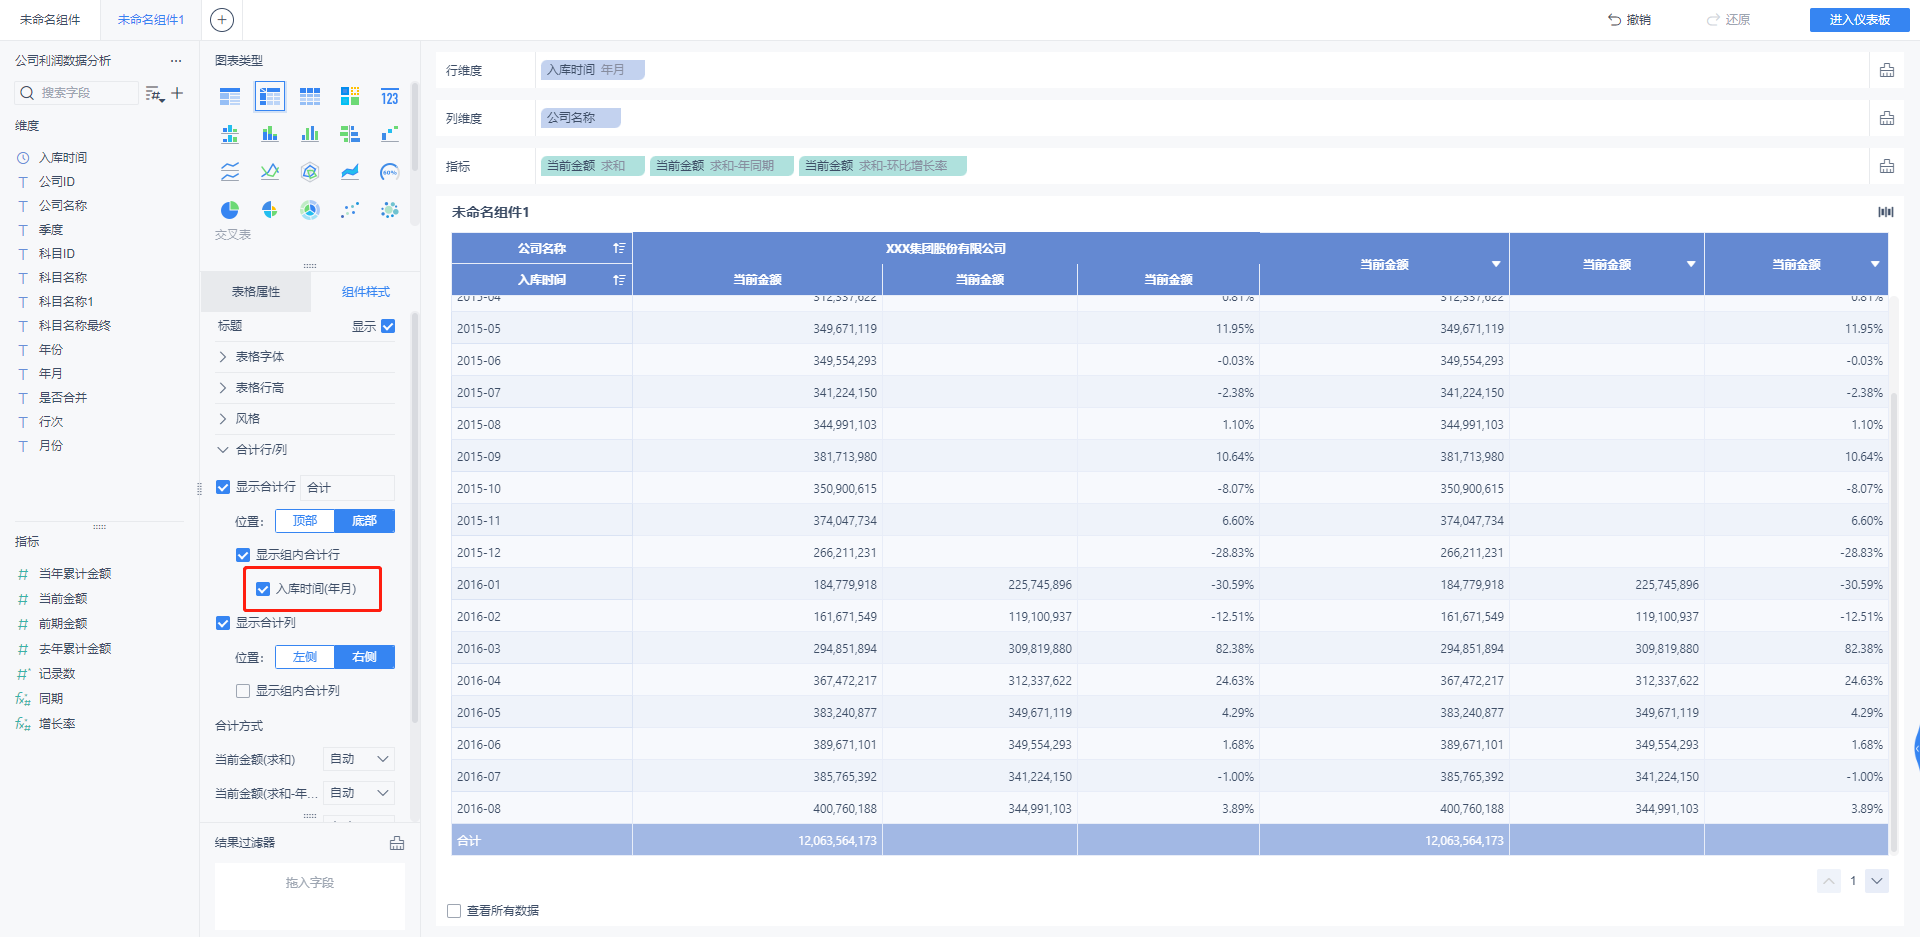
Task: Select the percentage gauge chart icon
Action: click(x=390, y=172)
